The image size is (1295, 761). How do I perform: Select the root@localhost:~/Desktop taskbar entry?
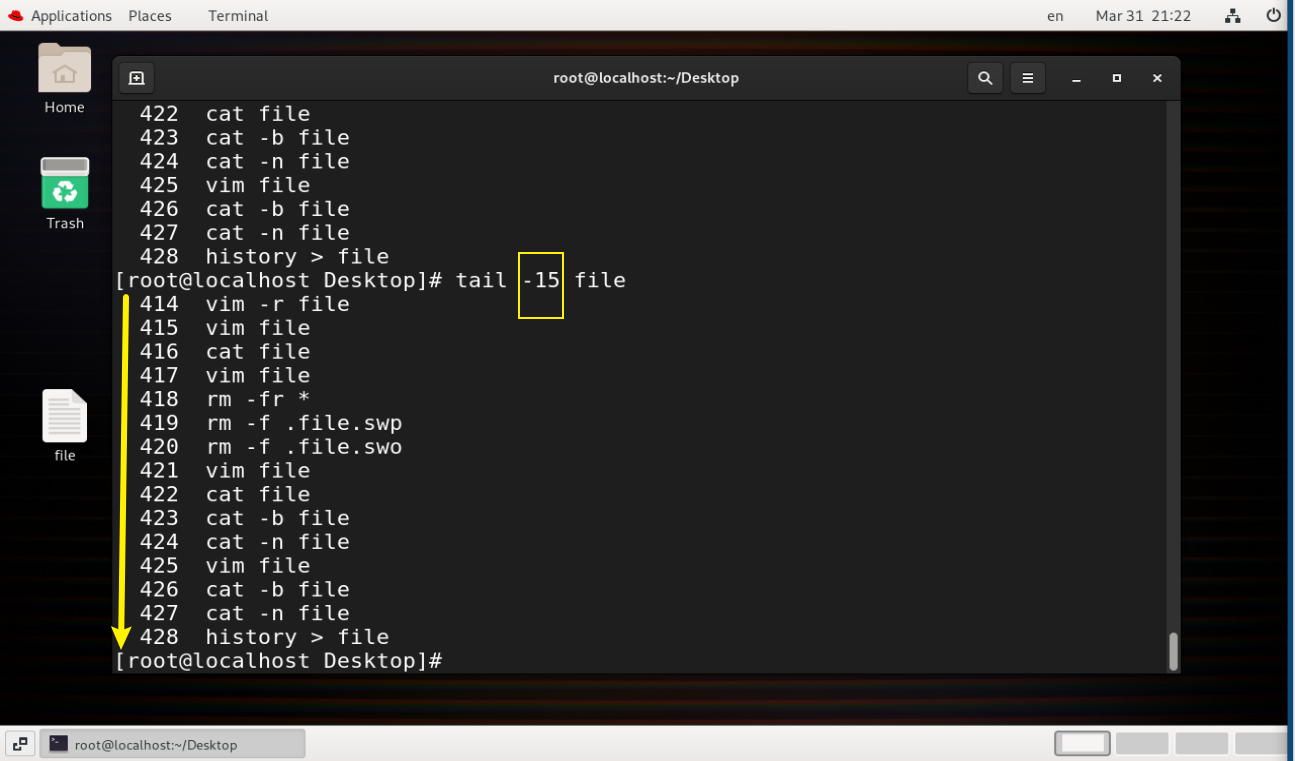(172, 744)
